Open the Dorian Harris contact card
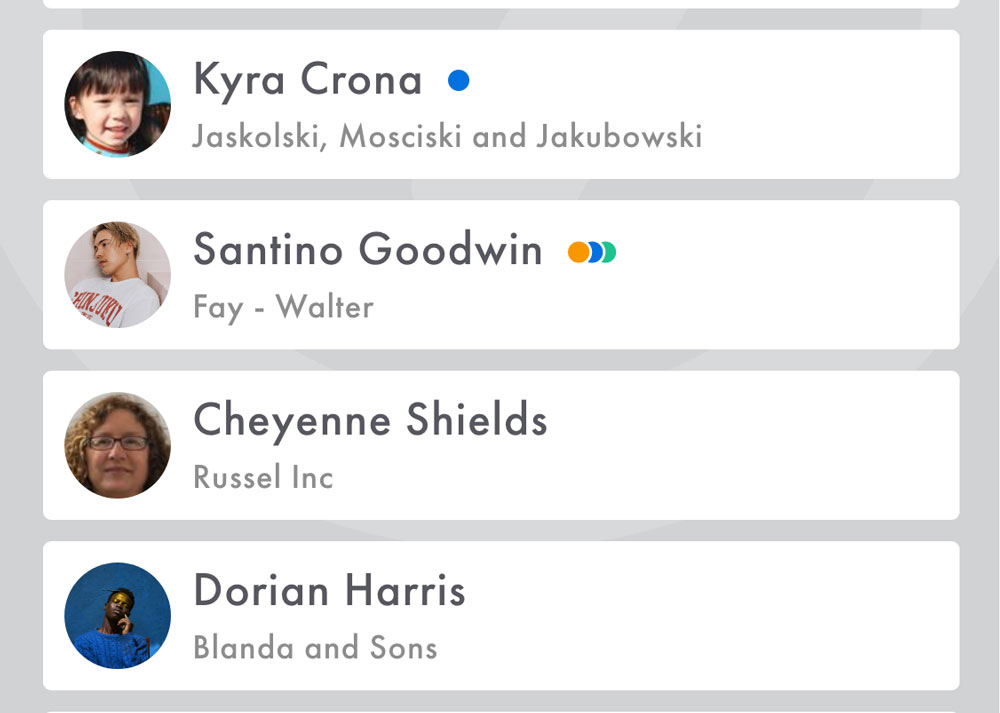The width and height of the screenshot is (1000, 713). 501,615
